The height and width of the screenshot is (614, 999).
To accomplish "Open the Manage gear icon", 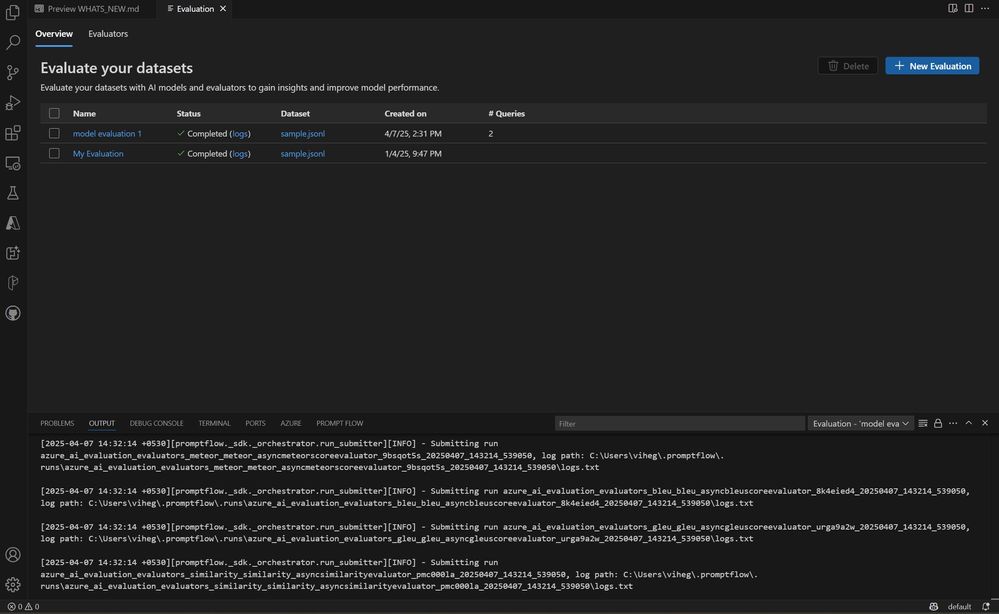I will (x=13, y=584).
